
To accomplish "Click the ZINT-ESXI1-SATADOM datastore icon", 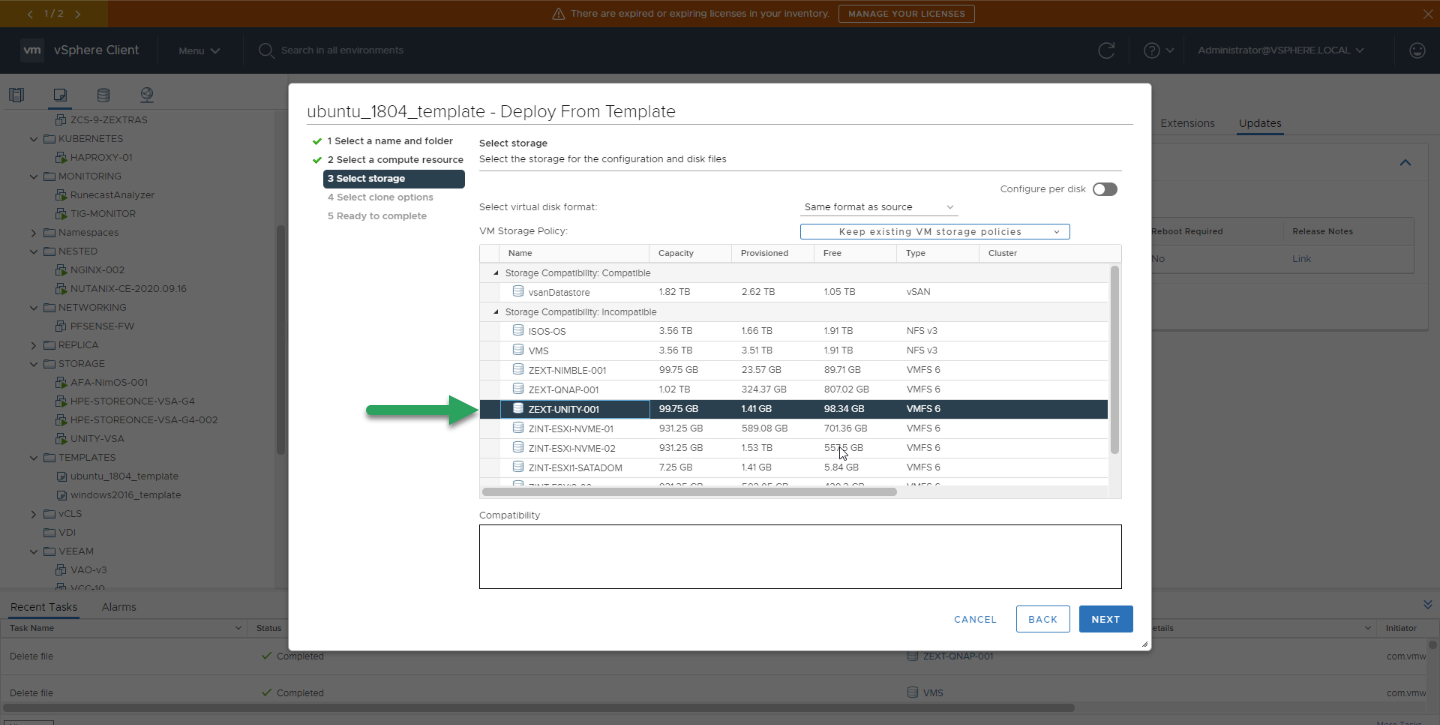I will click(x=518, y=467).
